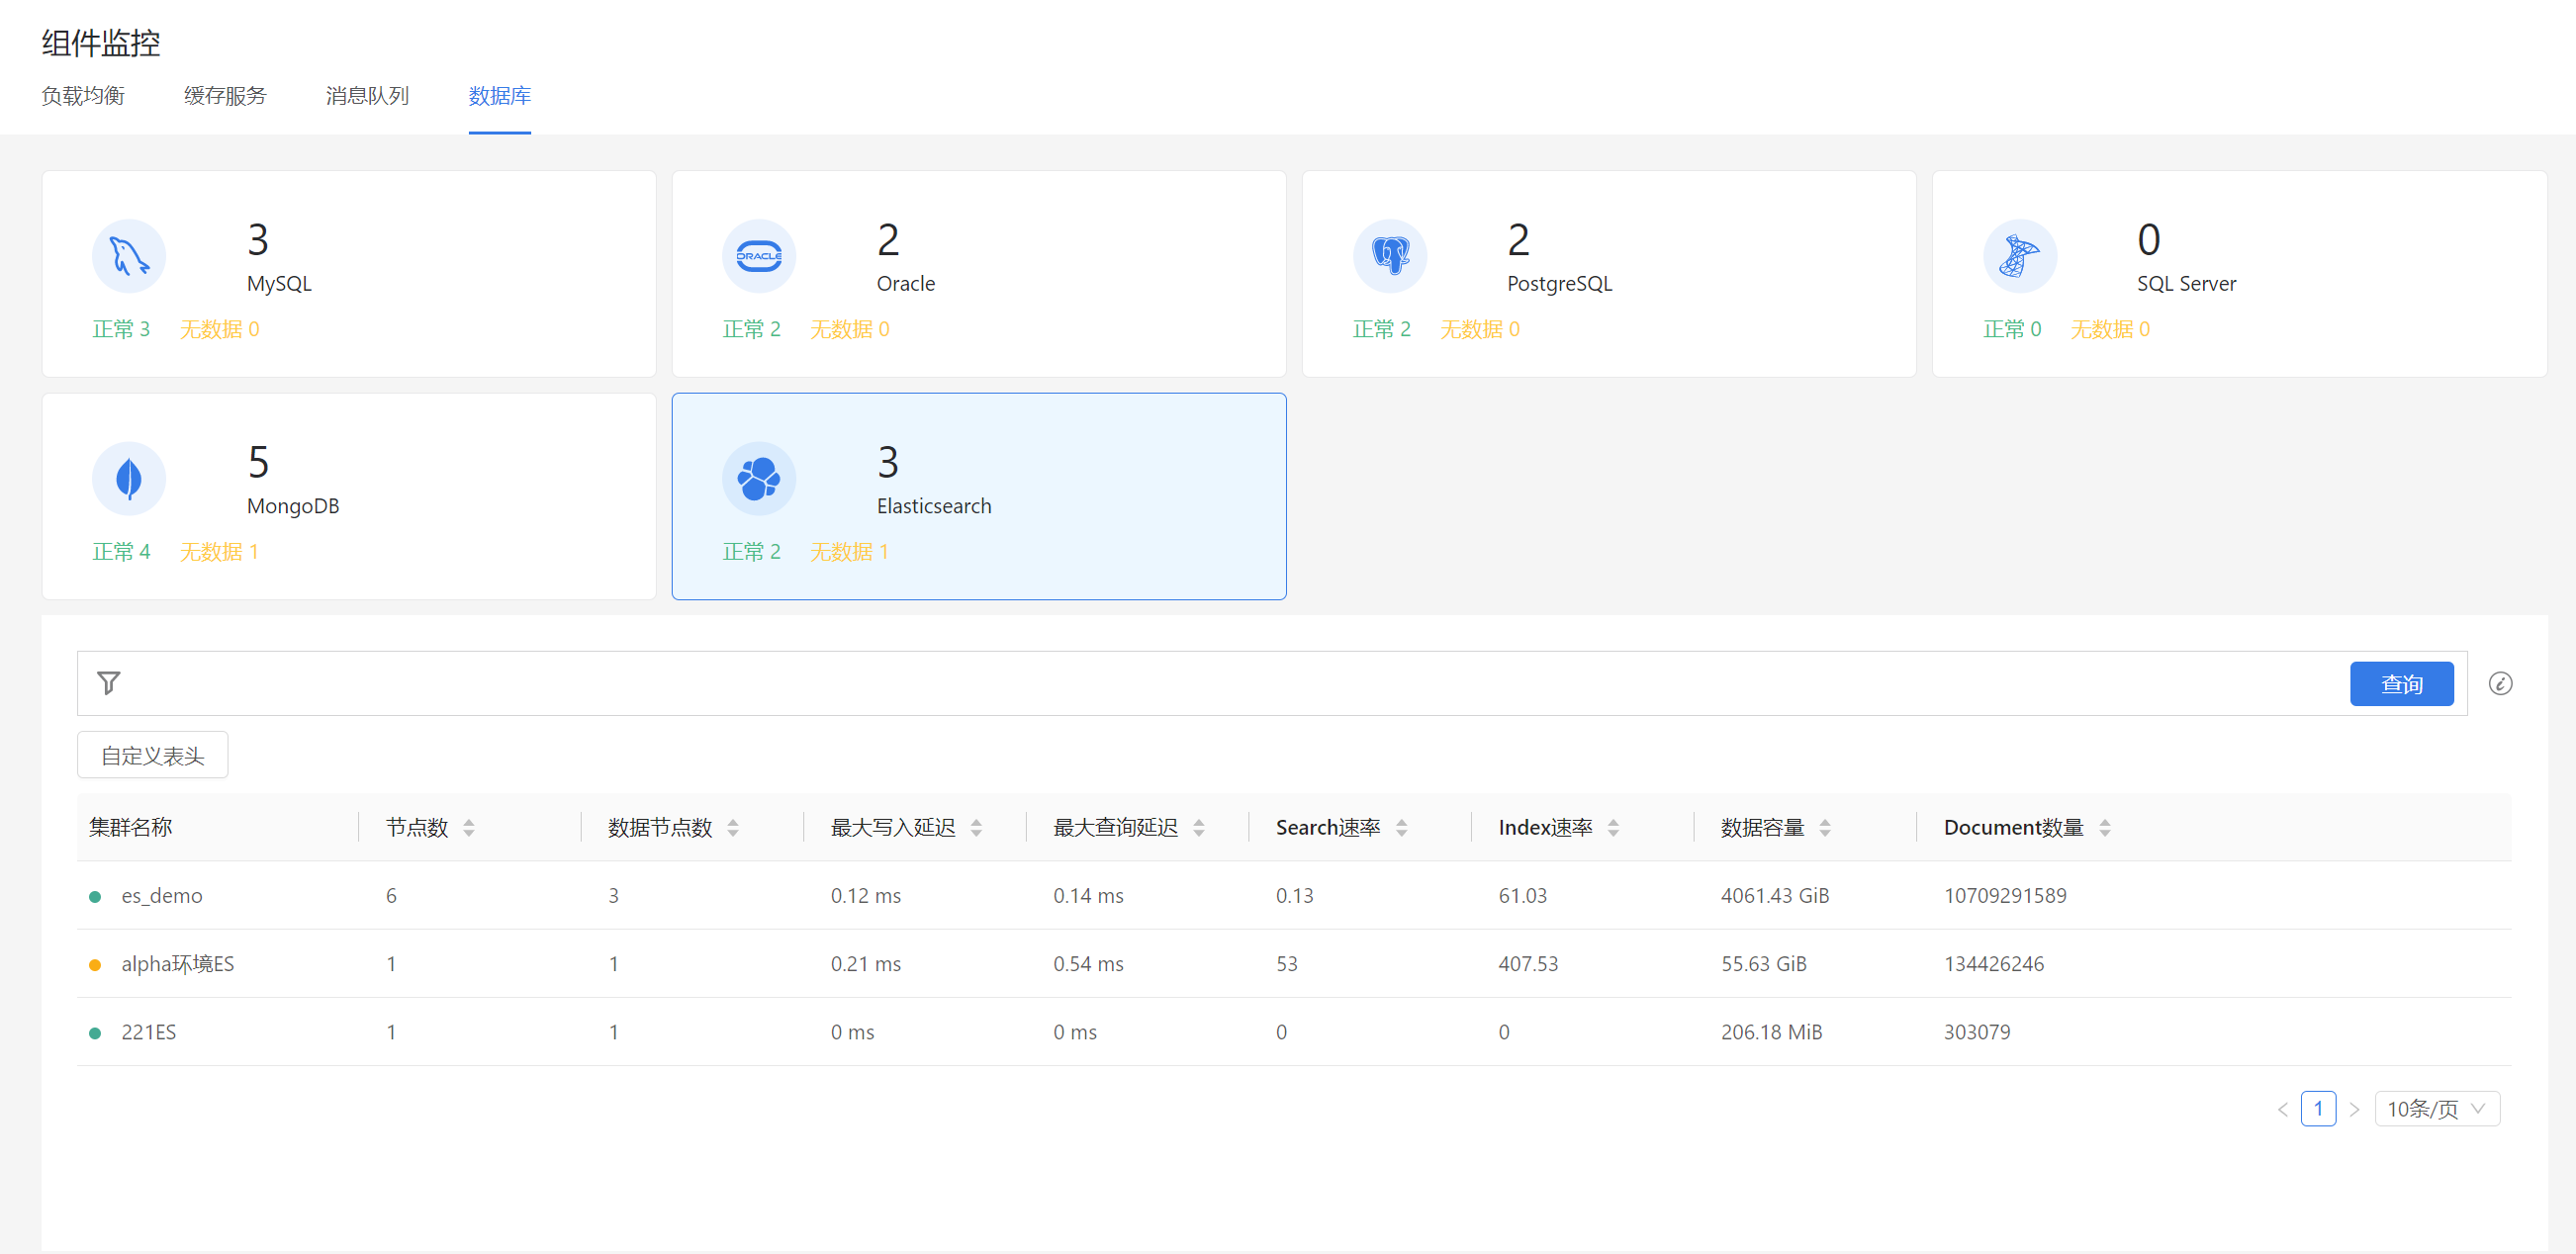
Task: Click green status dot of 221ES
Action: [95, 1032]
